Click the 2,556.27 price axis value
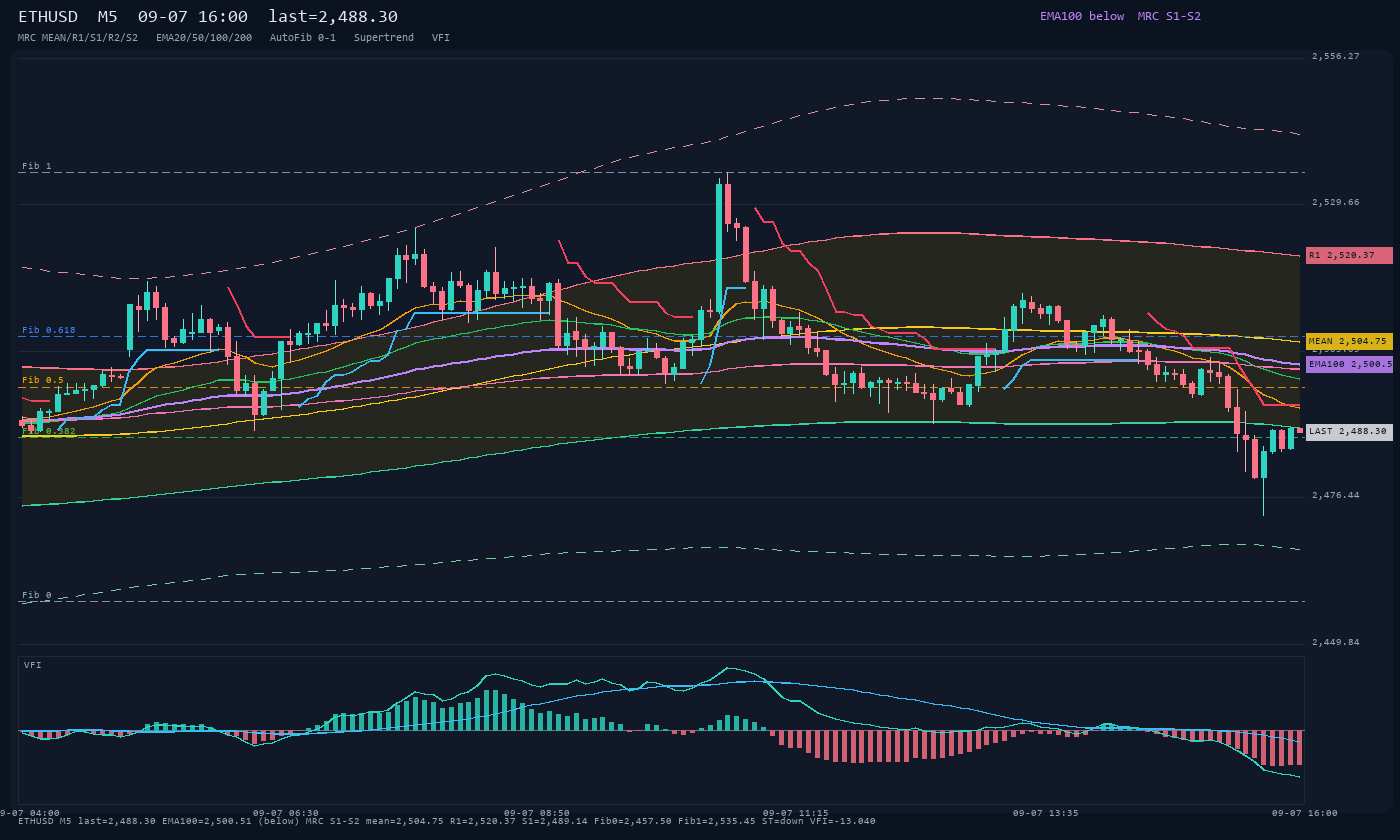 1336,56
